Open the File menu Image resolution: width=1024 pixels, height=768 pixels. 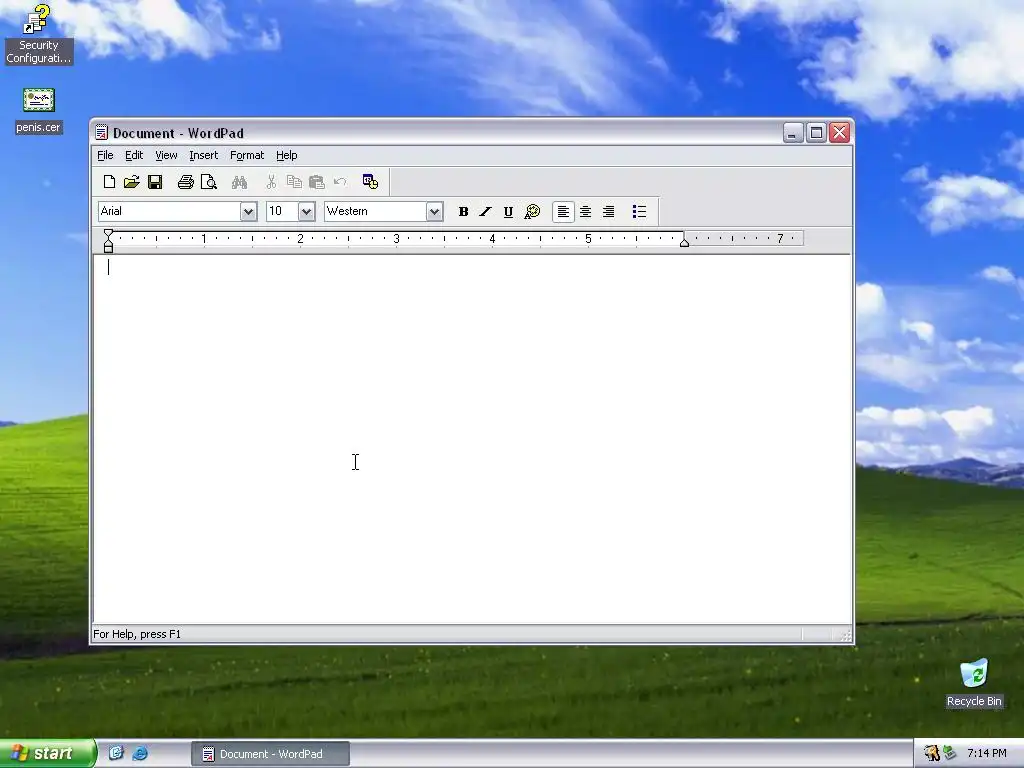(x=105, y=155)
